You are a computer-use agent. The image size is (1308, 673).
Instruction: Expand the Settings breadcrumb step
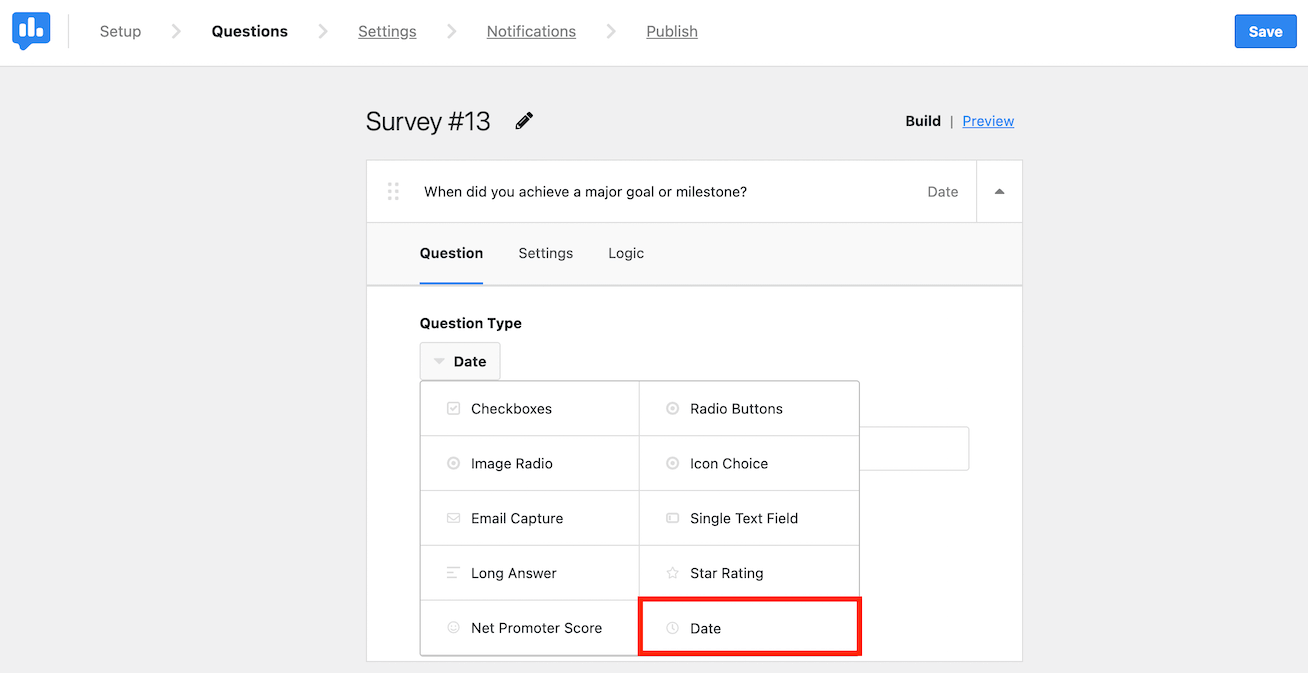[387, 31]
